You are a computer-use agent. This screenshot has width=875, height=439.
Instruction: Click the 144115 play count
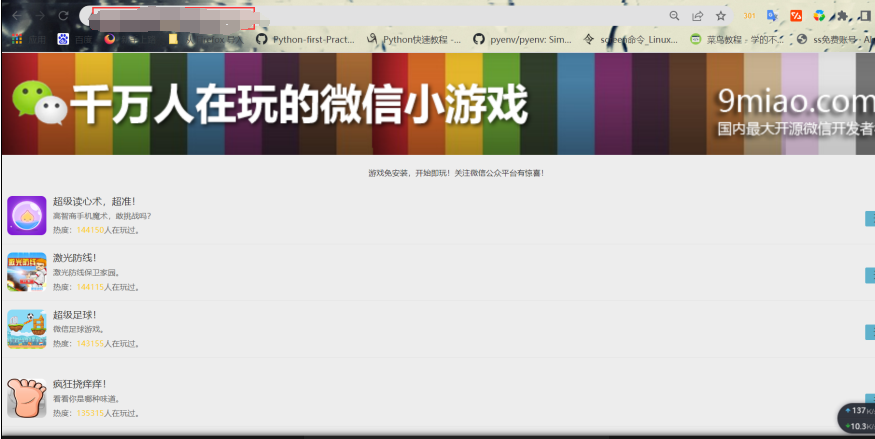90,287
